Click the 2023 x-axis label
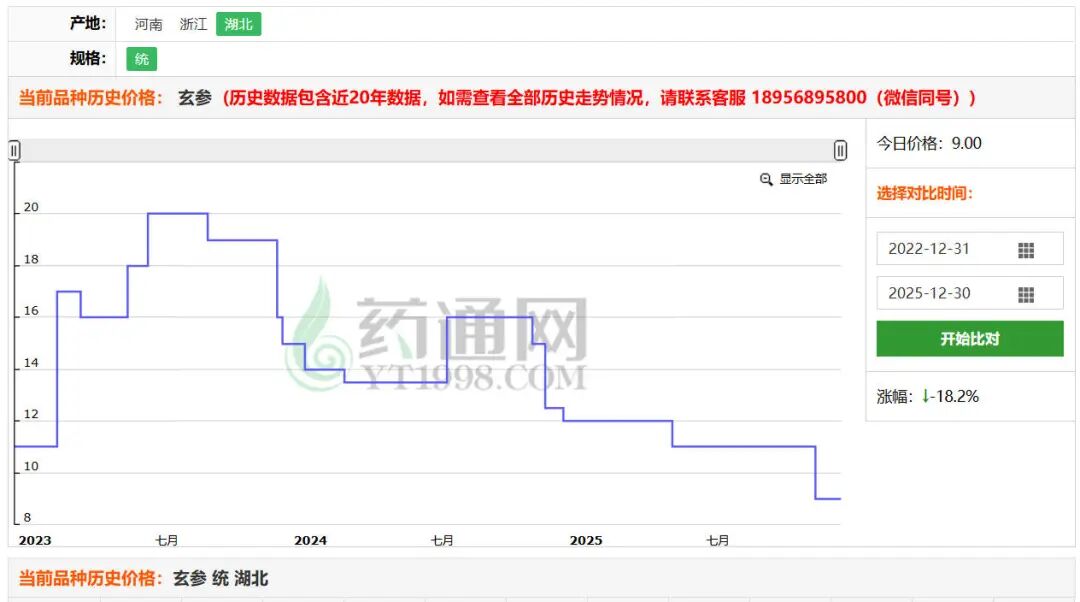Viewport: 1080px width, 602px height. (35, 541)
